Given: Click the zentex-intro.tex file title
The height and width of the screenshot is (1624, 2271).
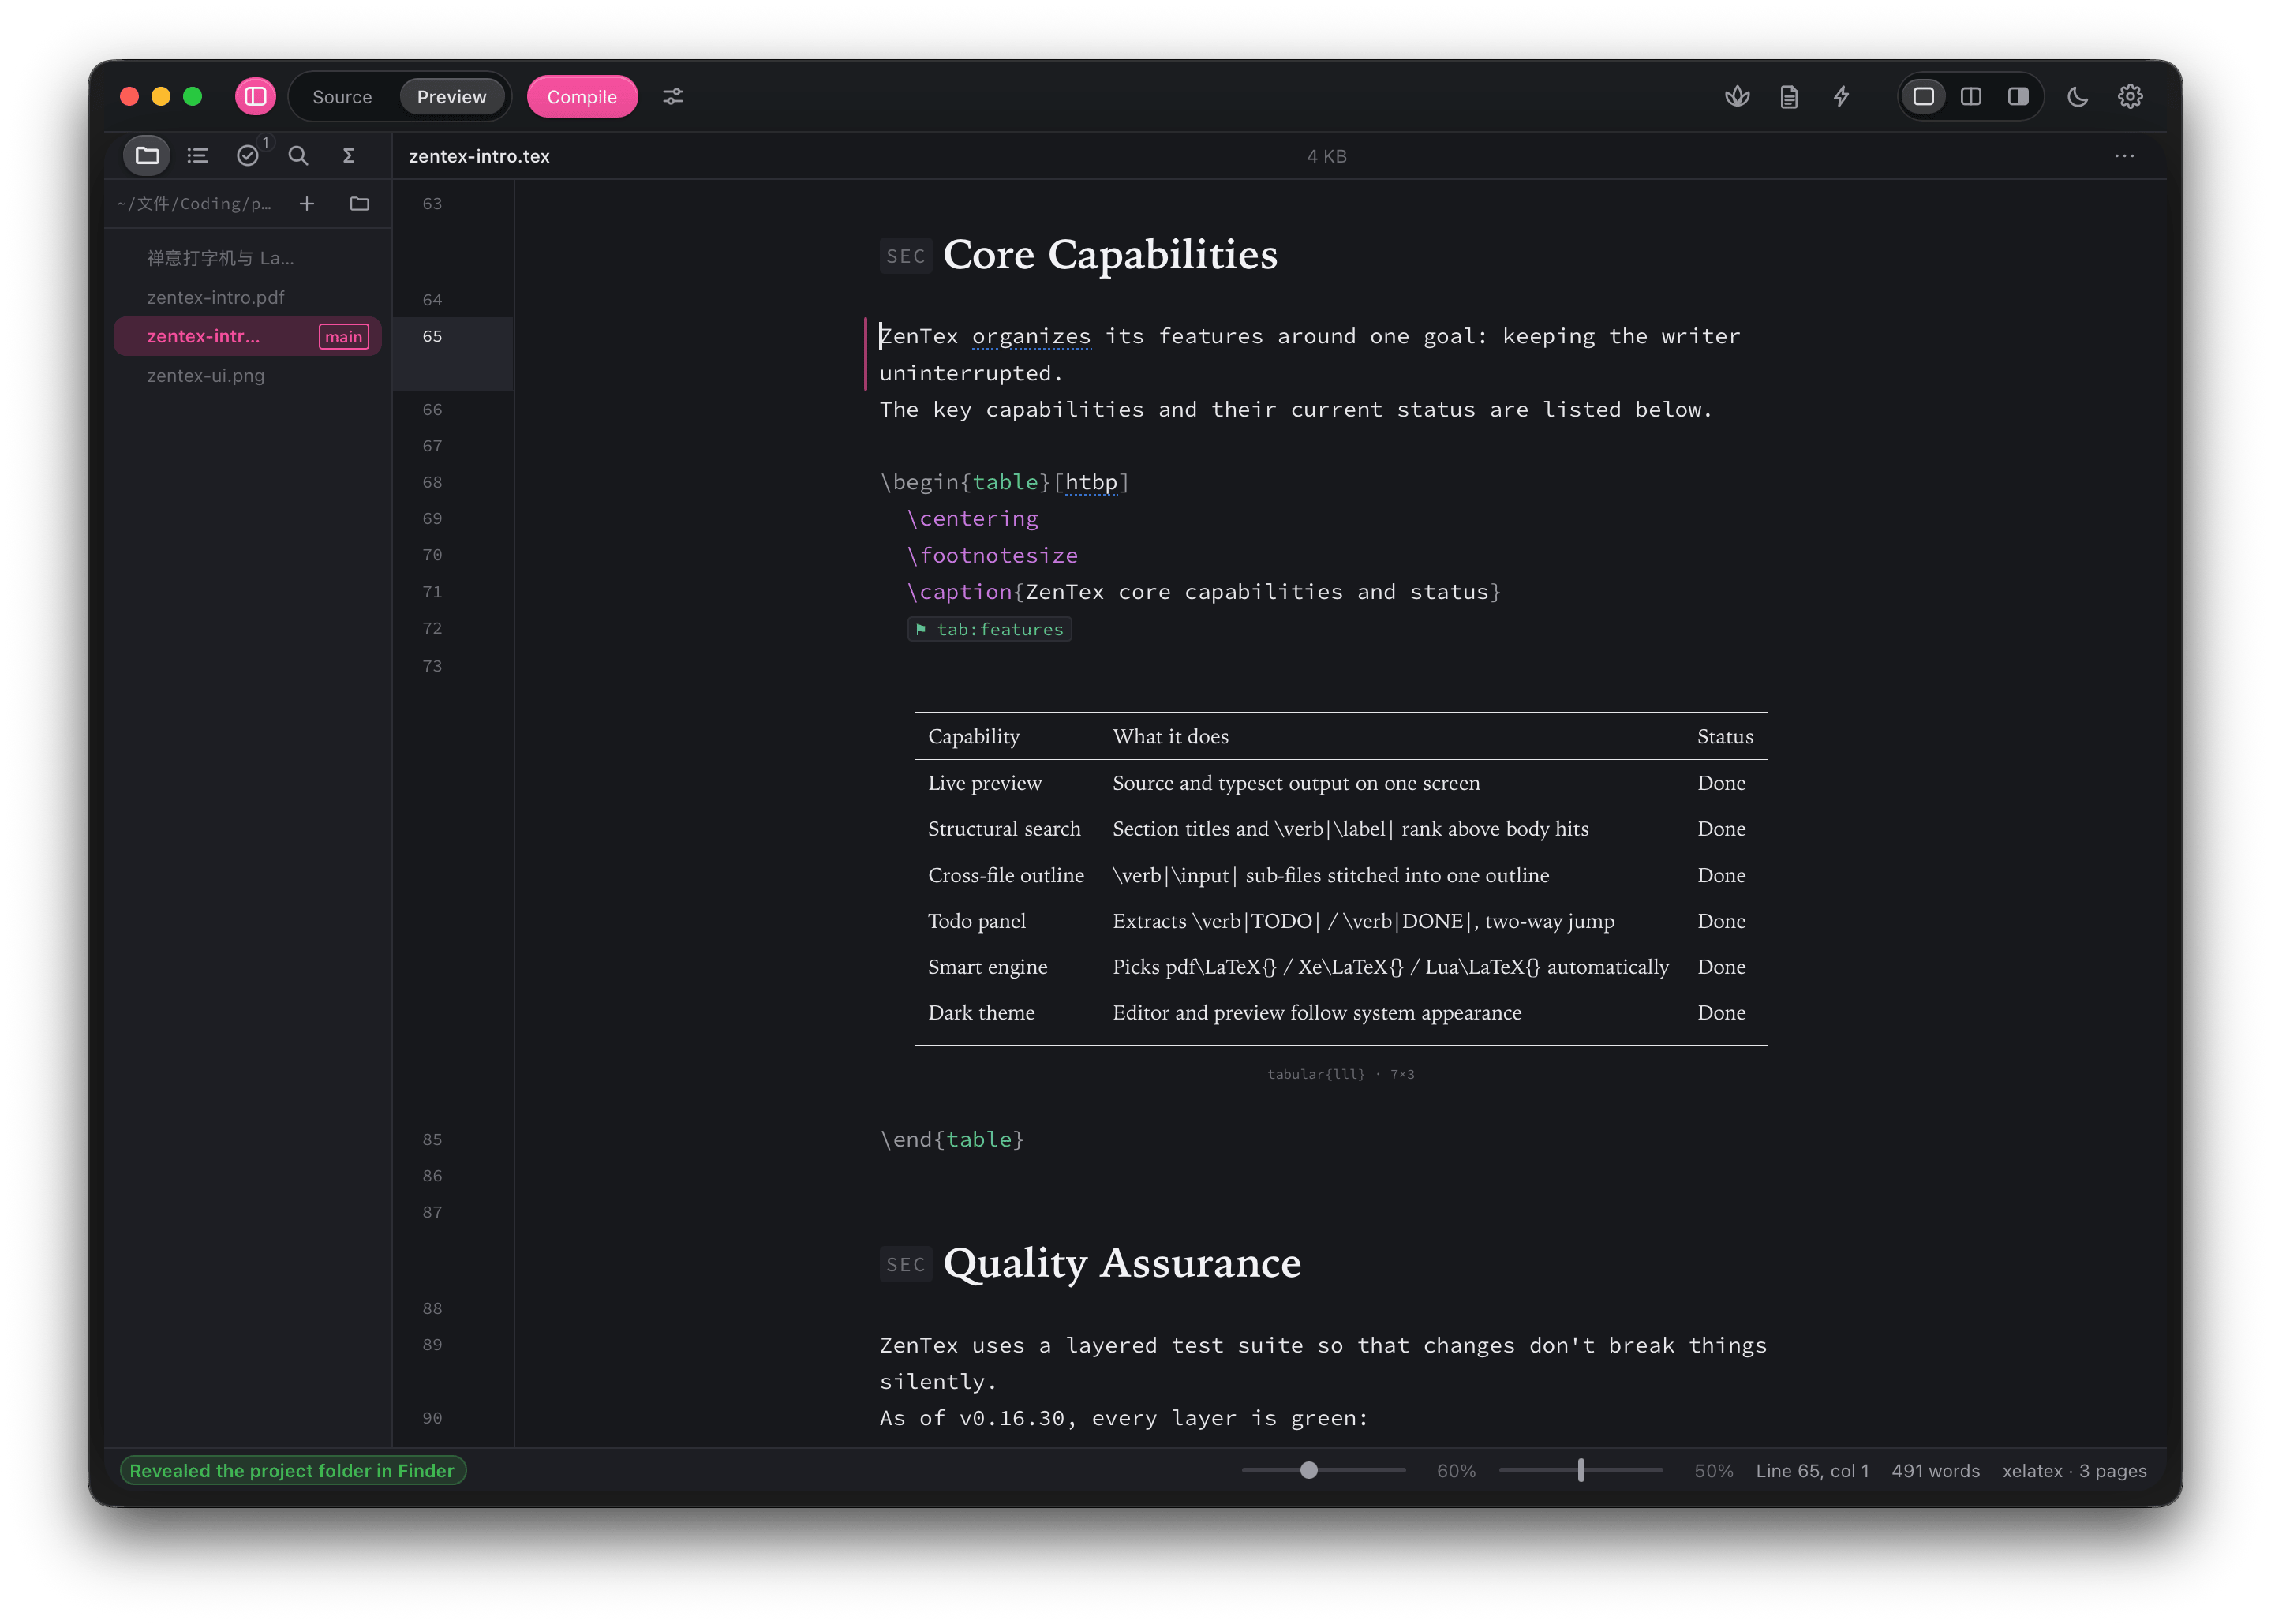Looking at the screenshot, I should tap(479, 156).
